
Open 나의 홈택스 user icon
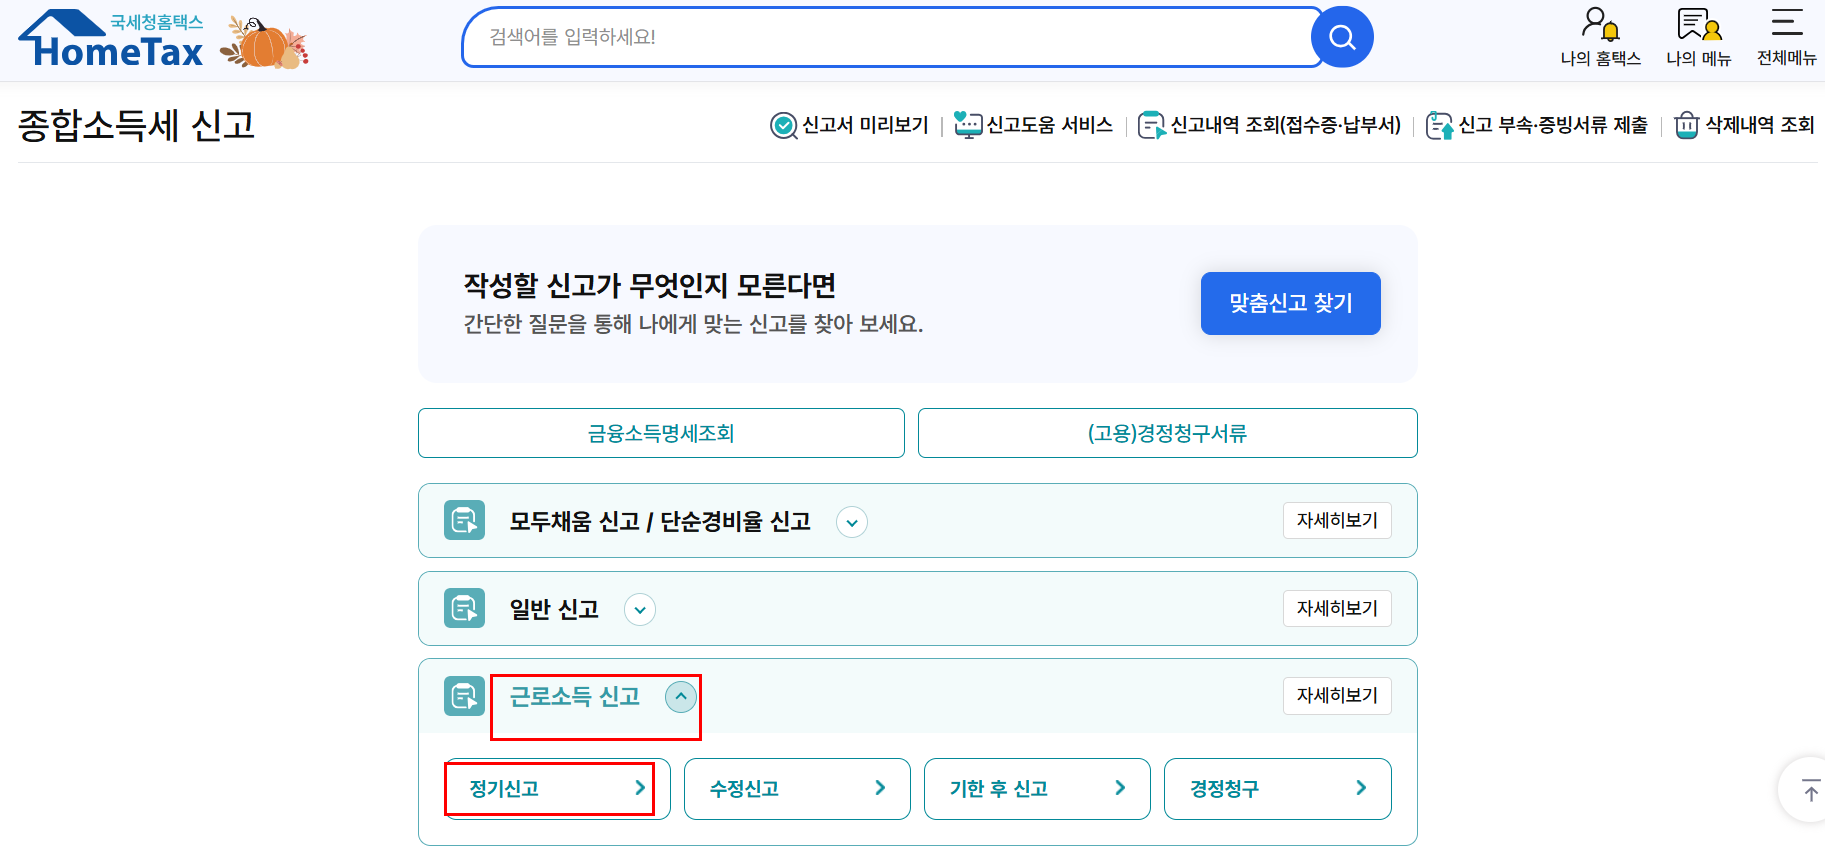coord(1600,24)
